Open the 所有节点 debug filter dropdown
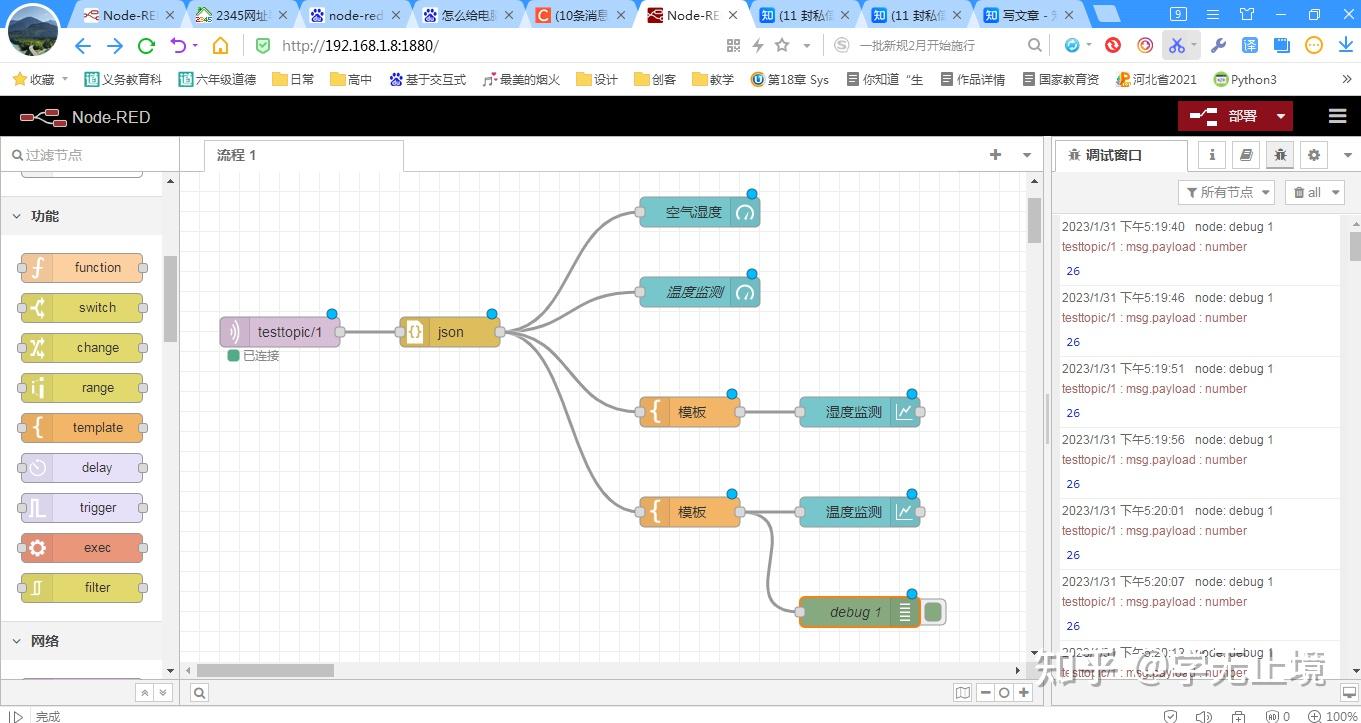The width and height of the screenshot is (1361, 723). coord(1226,192)
